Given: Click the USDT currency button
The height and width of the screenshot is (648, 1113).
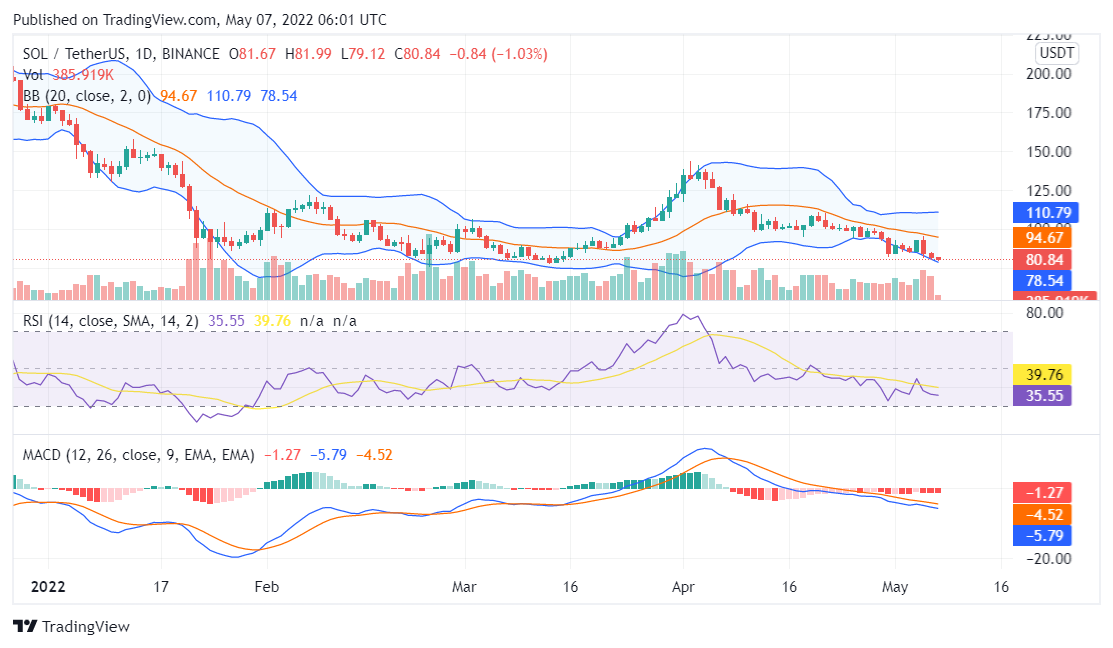Looking at the screenshot, I should tap(1058, 53).
